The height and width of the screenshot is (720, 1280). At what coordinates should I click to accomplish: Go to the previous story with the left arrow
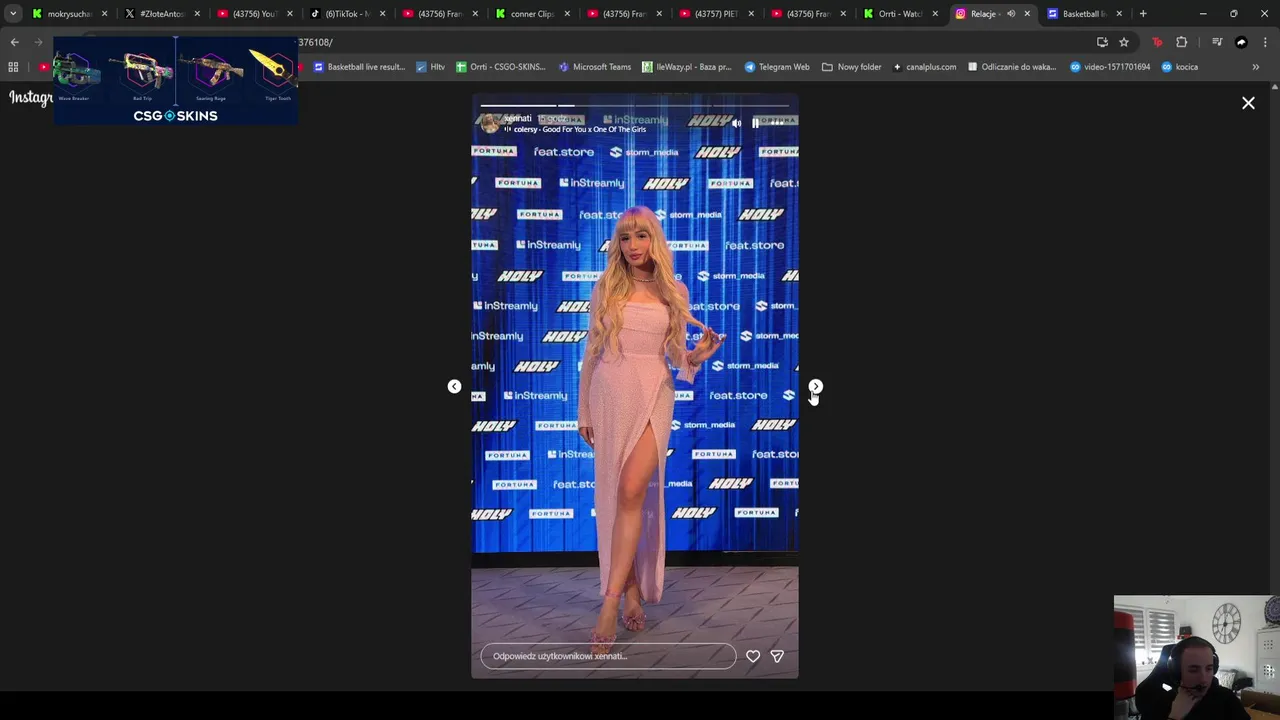pos(454,386)
